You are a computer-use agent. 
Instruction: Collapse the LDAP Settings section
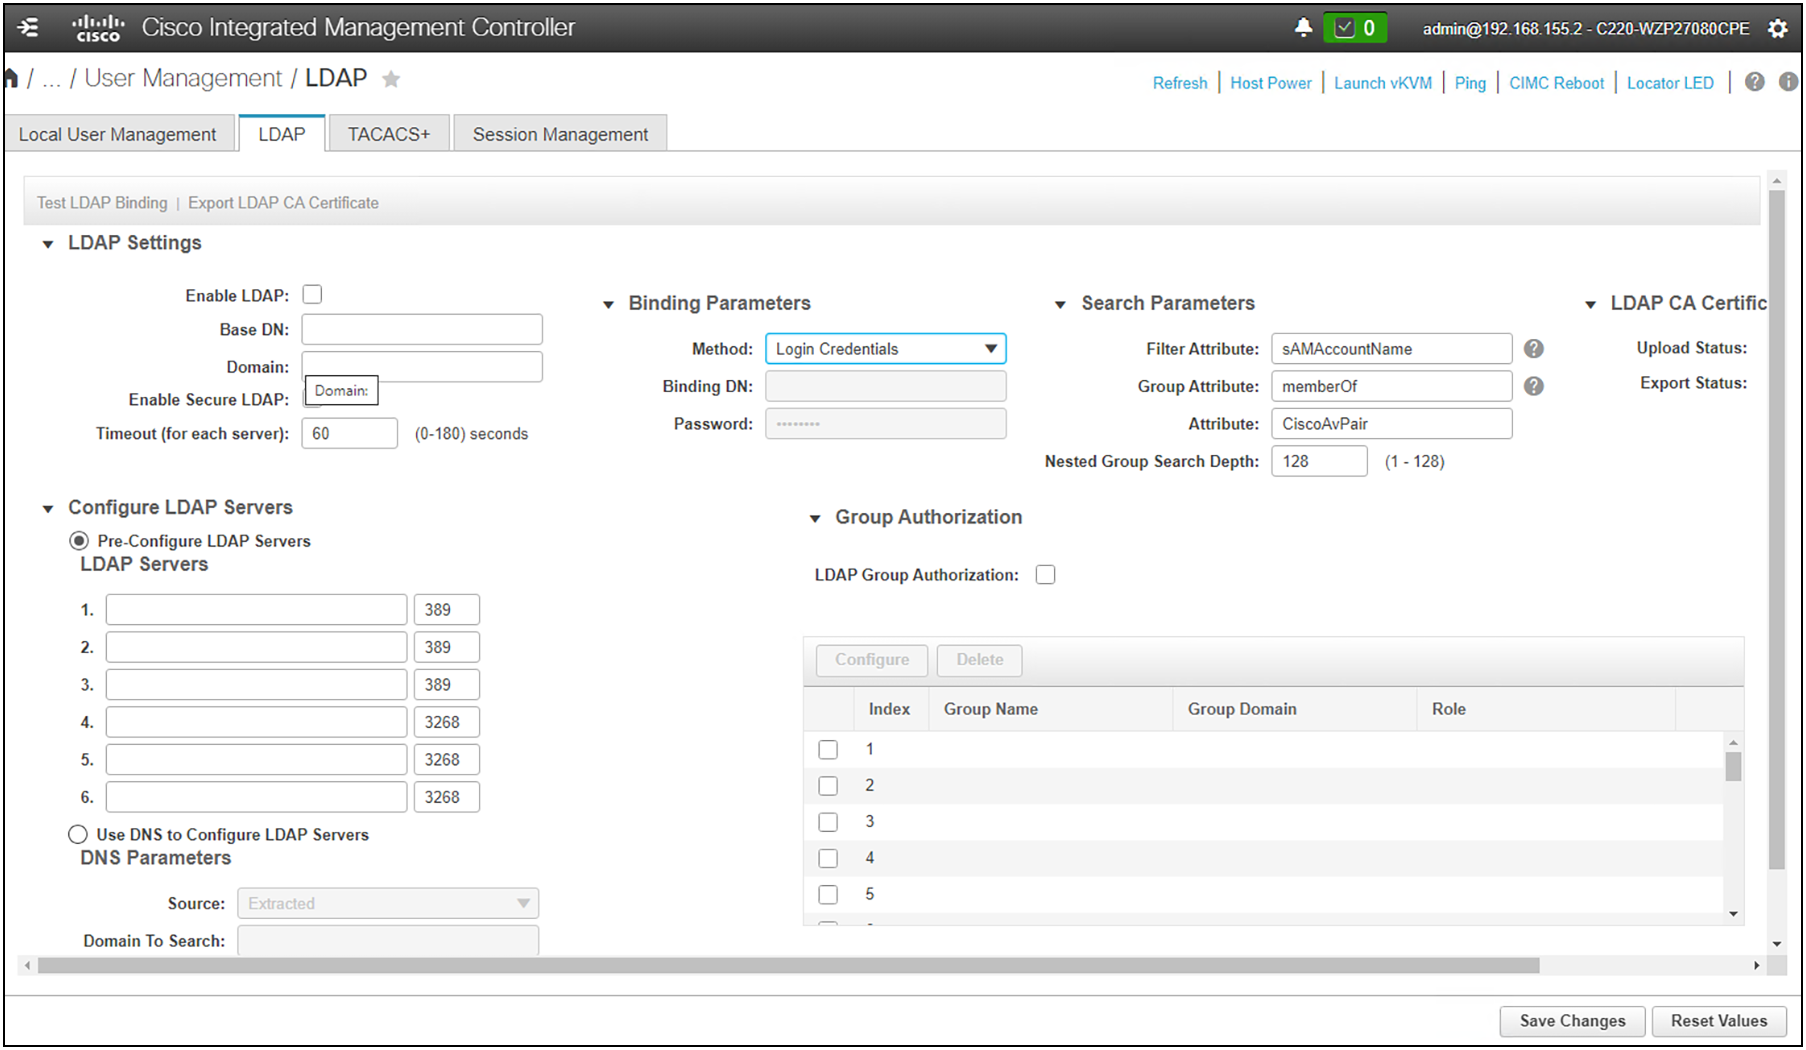click(47, 244)
